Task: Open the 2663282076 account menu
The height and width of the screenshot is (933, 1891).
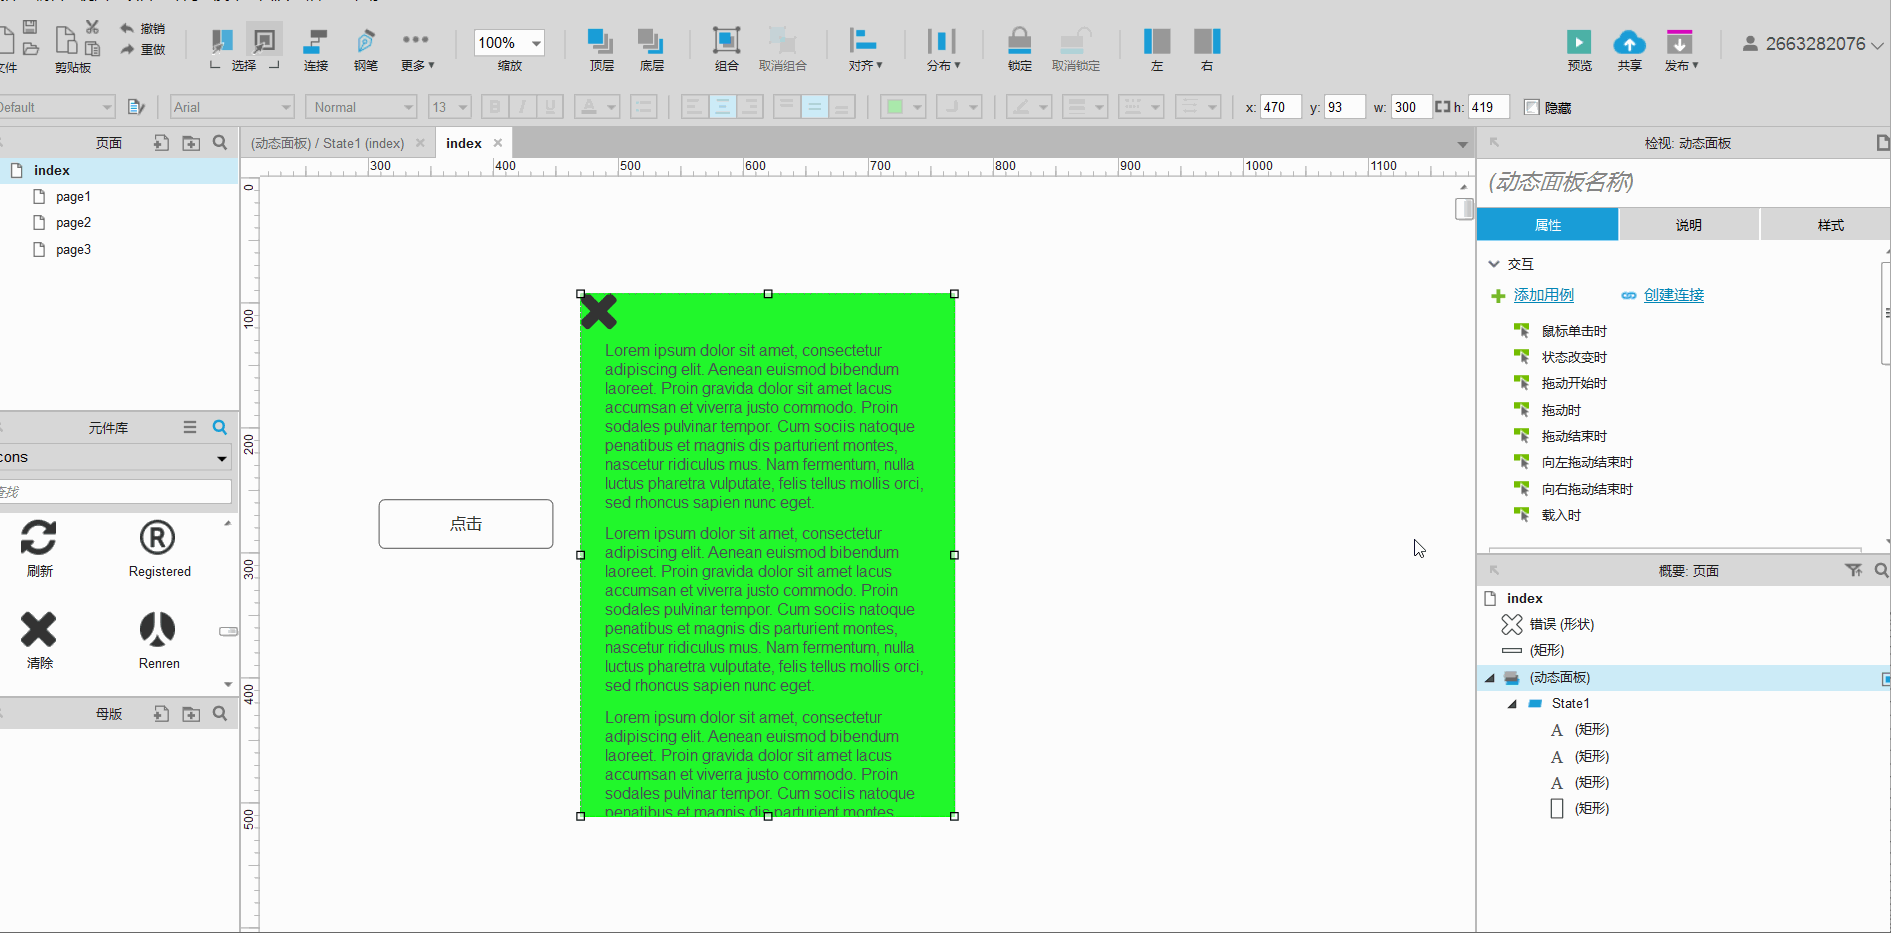Action: tap(1813, 44)
